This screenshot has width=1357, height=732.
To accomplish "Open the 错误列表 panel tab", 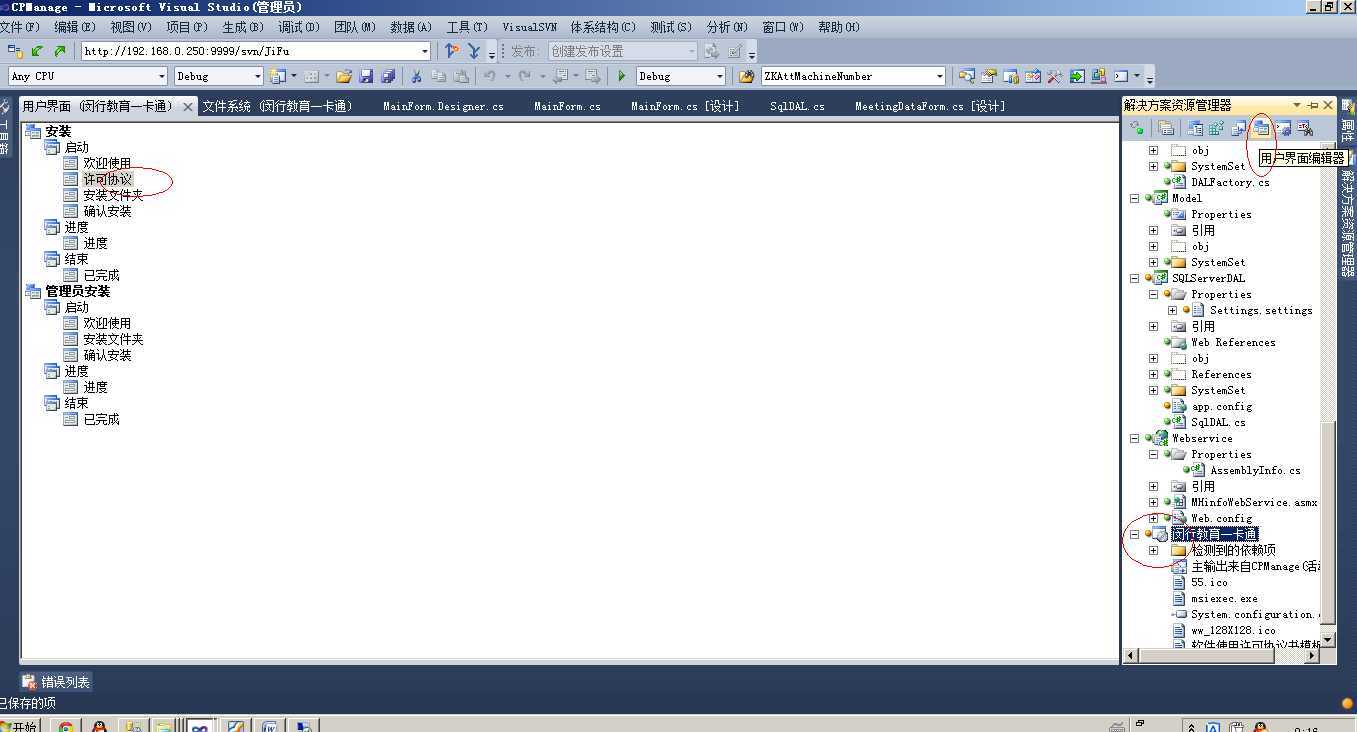I will click(56, 682).
